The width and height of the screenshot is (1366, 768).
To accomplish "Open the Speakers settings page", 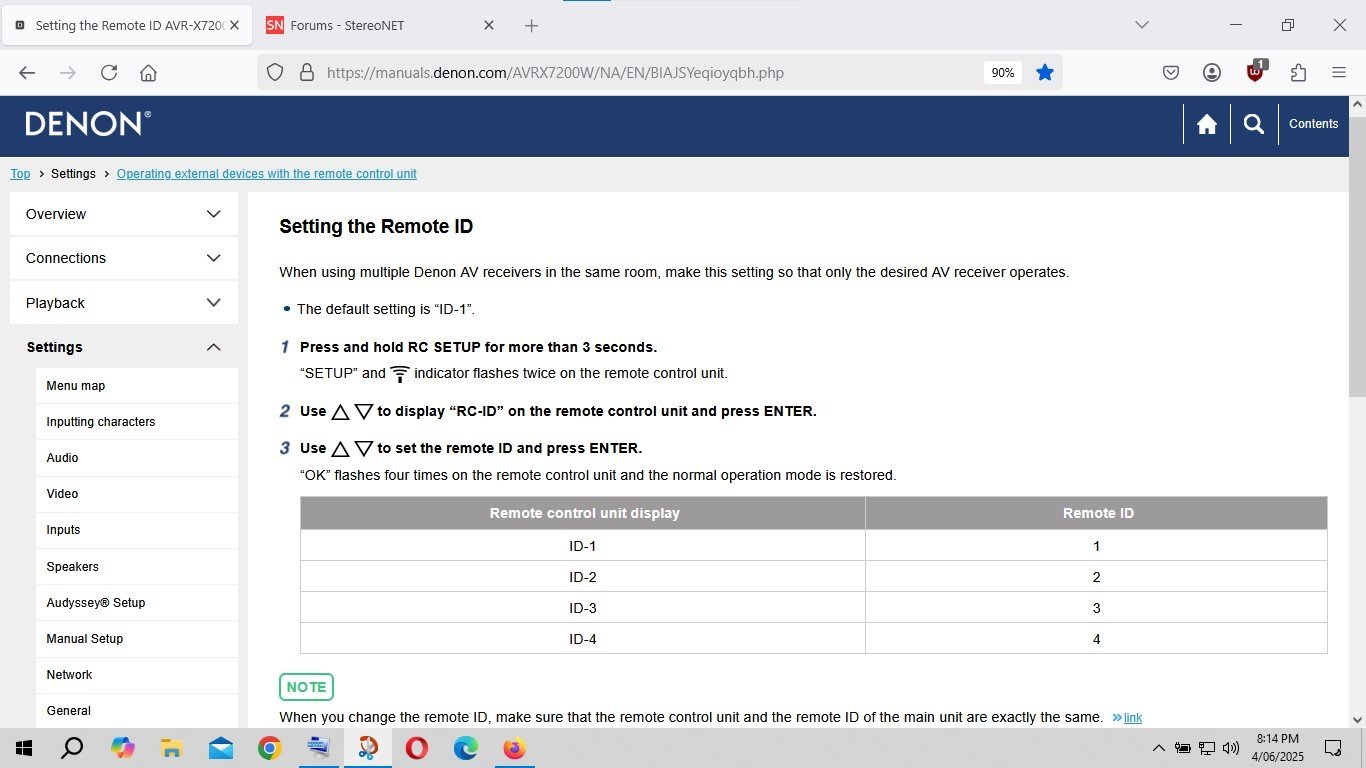I will (137, 567).
